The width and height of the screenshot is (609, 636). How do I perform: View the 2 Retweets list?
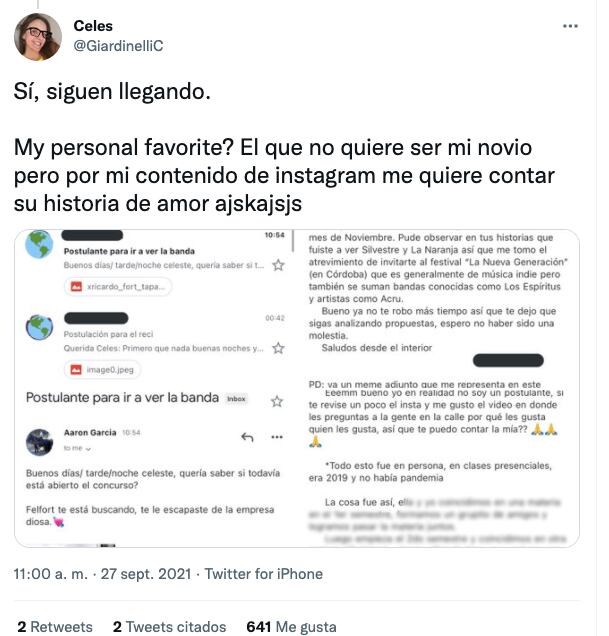[55, 627]
